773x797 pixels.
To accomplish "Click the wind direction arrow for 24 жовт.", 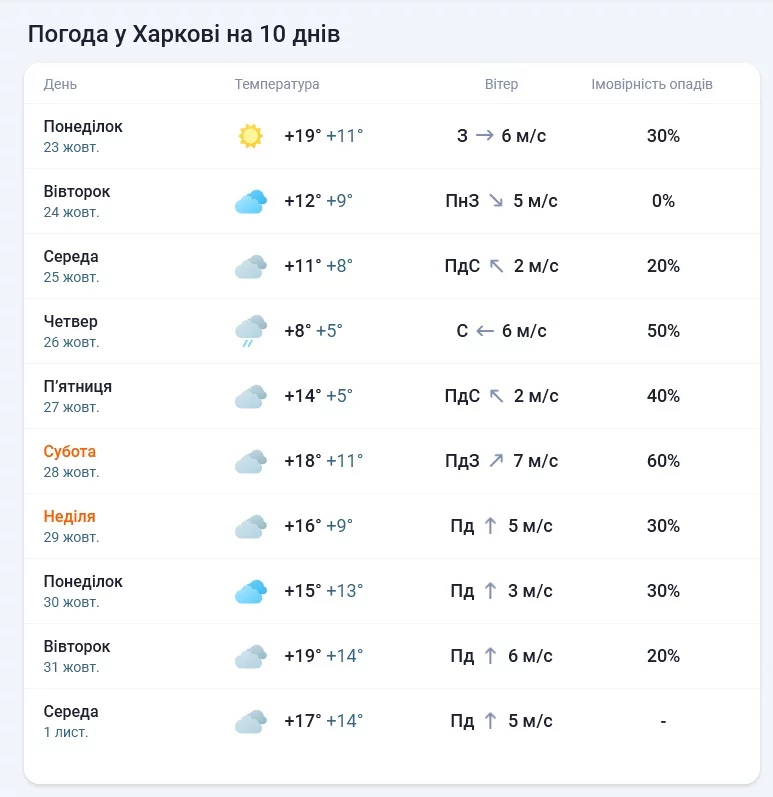I will pos(496,201).
